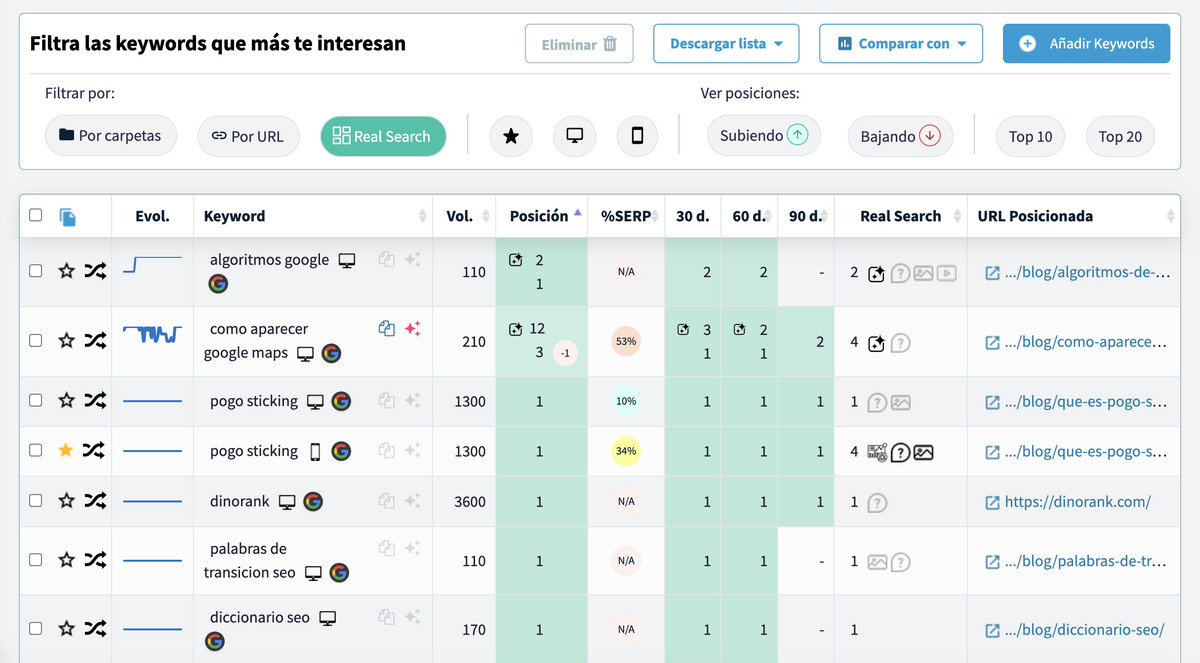The width and height of the screenshot is (1200, 663).
Task: Sort by Keyword column
Action: pyautogui.click(x=314, y=216)
